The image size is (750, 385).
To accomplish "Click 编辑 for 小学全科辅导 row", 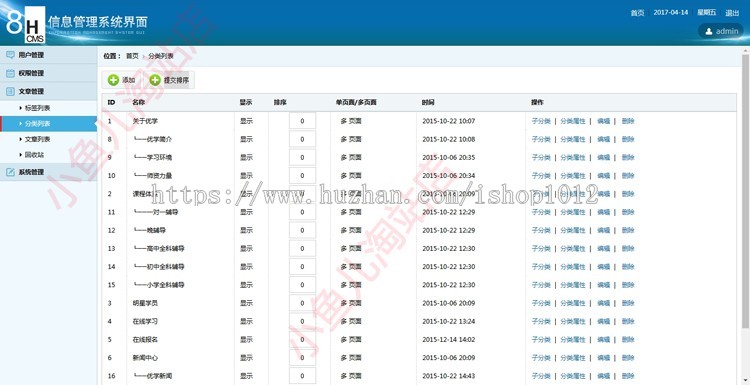I will pos(604,285).
